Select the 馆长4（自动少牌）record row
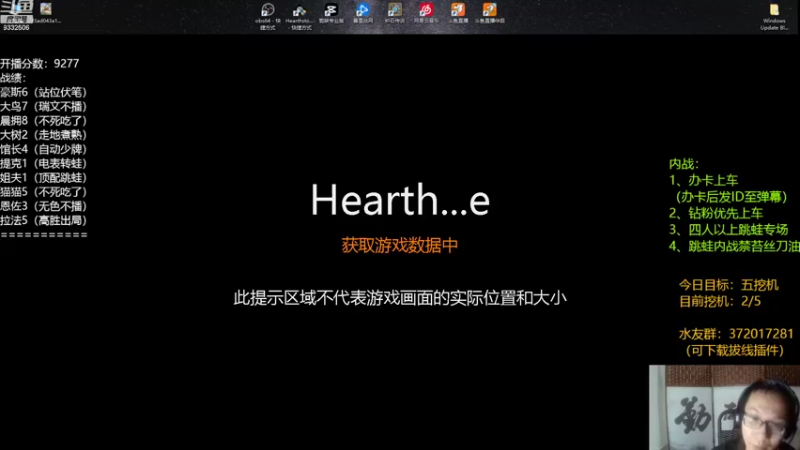Image resolution: width=800 pixels, height=450 pixels. pyautogui.click(x=43, y=149)
